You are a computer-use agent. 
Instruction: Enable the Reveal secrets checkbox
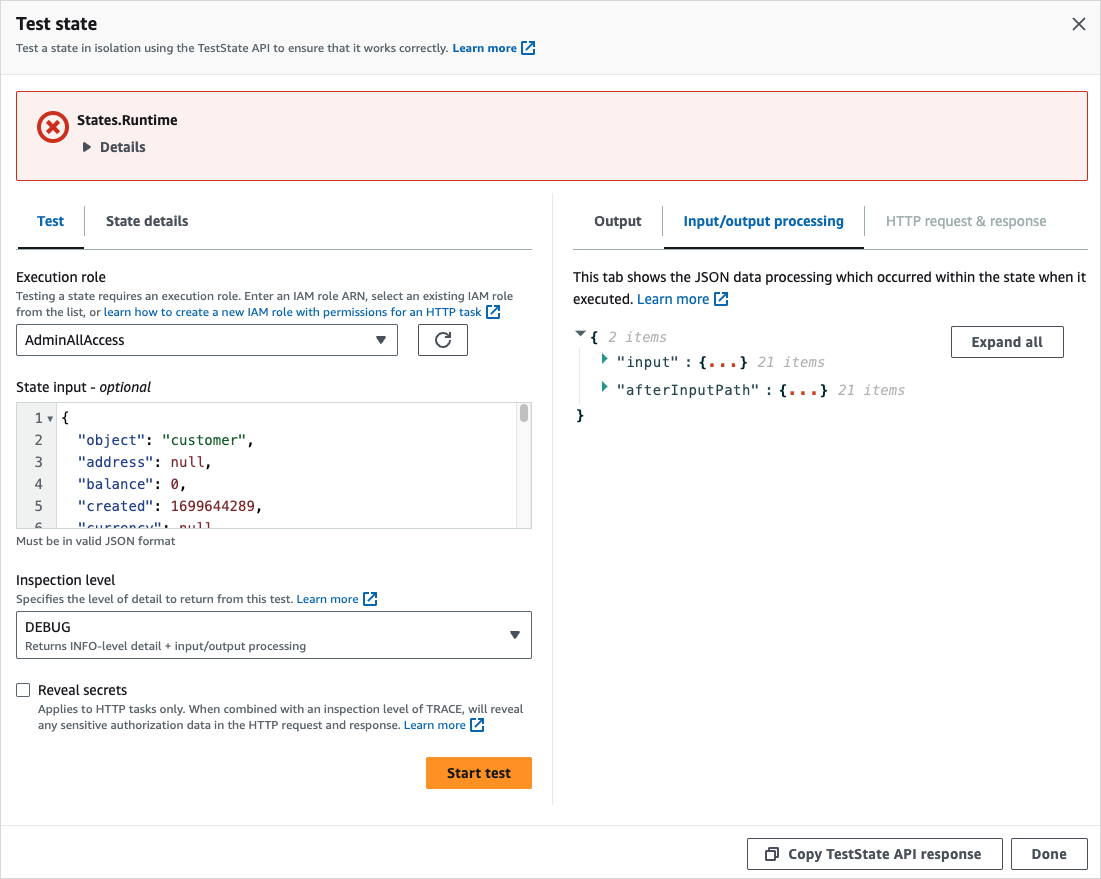23,690
